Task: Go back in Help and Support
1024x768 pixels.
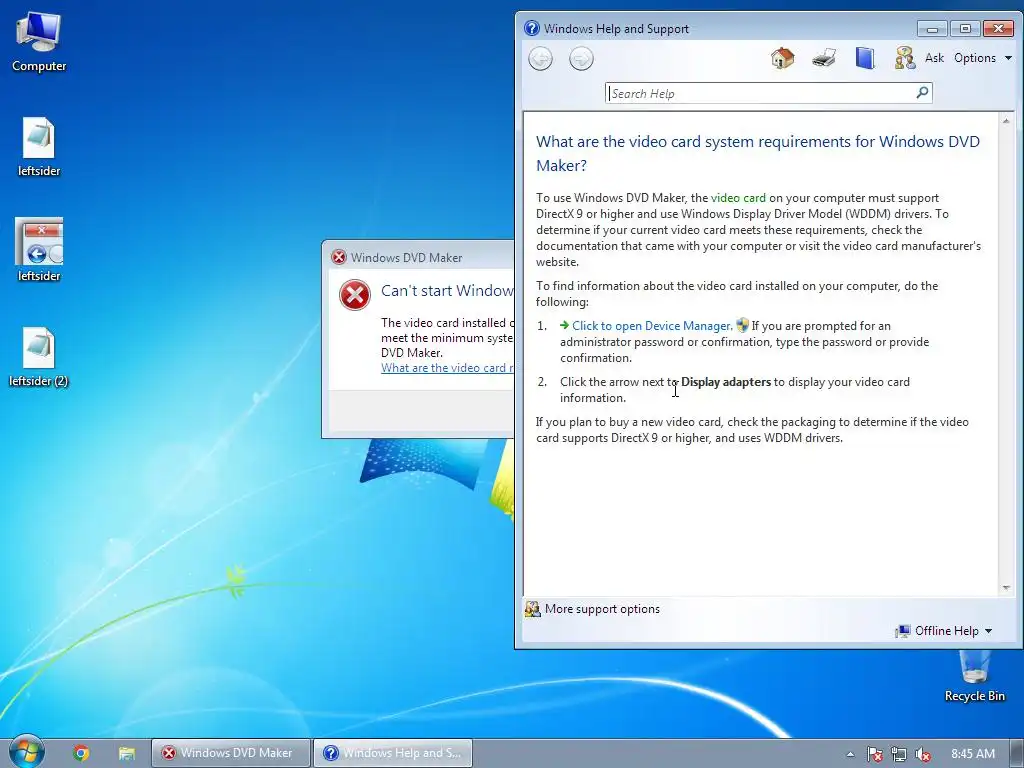Action: pos(540,59)
